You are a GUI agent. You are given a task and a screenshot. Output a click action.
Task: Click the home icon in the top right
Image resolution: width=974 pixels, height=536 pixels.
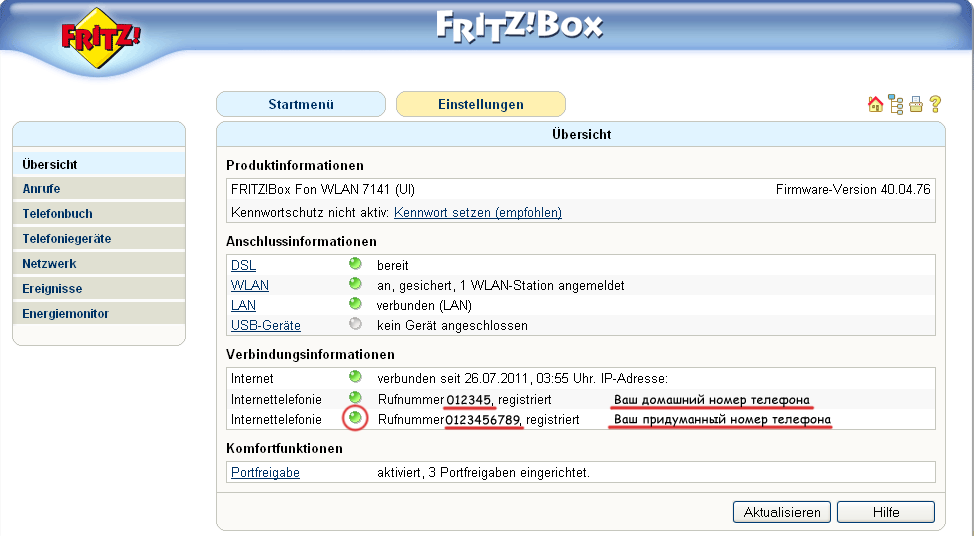pyautogui.click(x=875, y=104)
